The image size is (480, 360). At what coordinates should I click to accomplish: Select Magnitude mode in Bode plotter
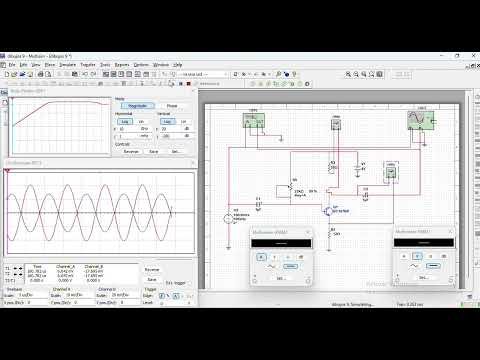pyautogui.click(x=137, y=106)
